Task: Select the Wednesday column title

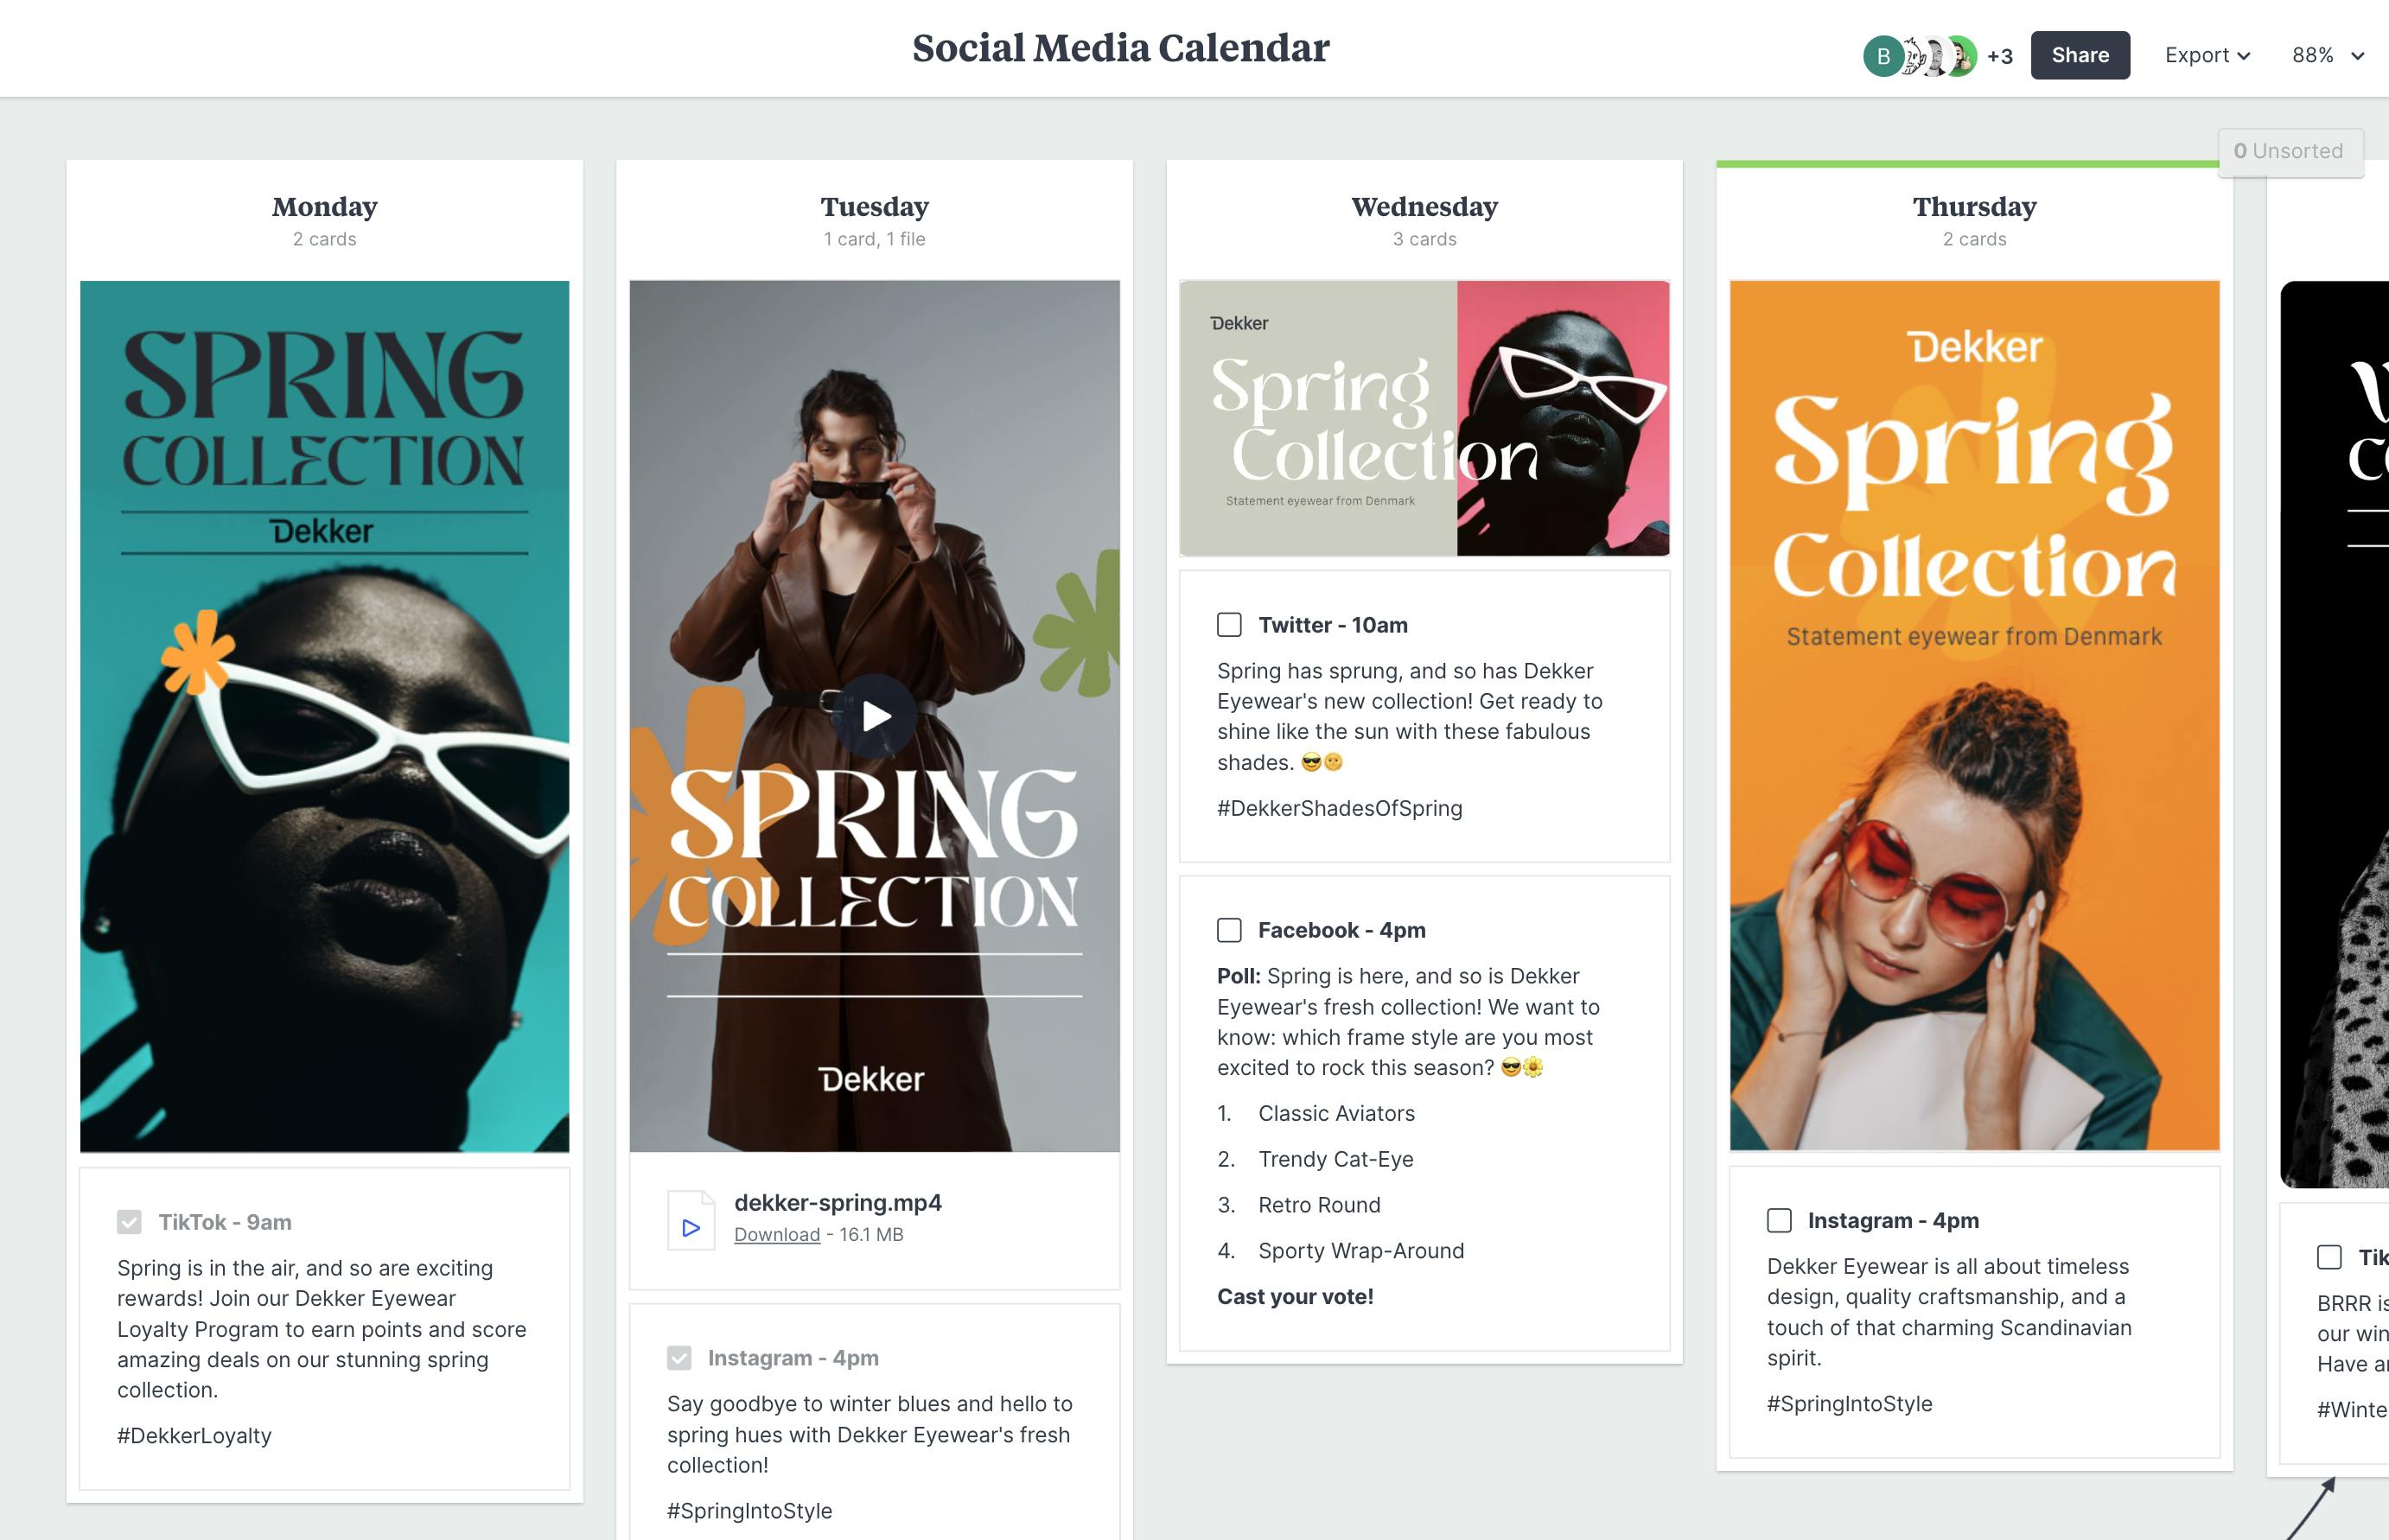Action: tap(1424, 207)
